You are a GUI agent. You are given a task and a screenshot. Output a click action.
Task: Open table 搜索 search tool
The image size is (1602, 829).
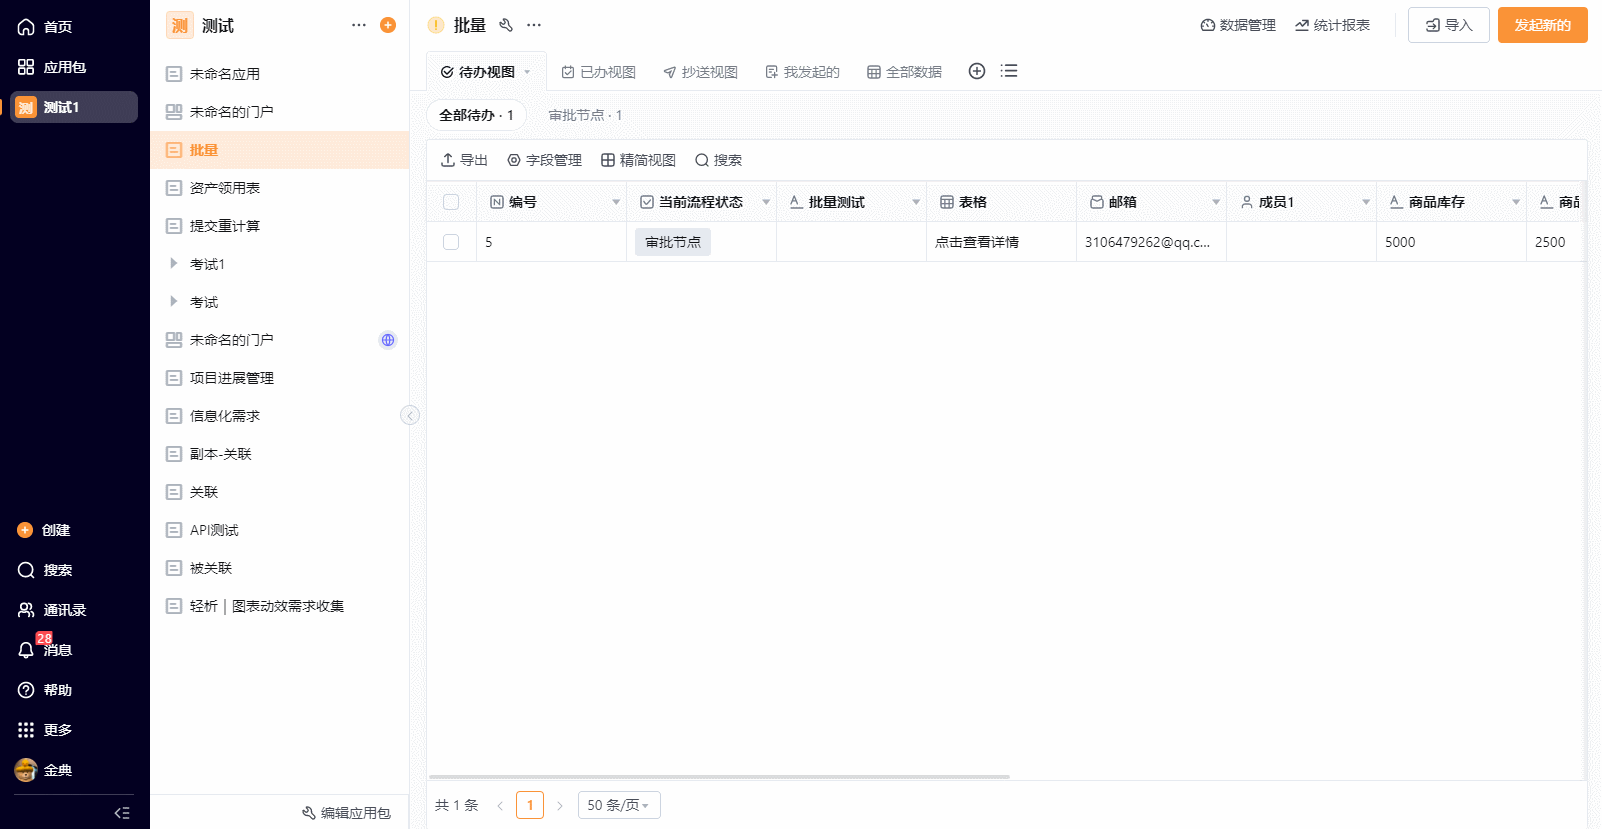[x=718, y=160]
